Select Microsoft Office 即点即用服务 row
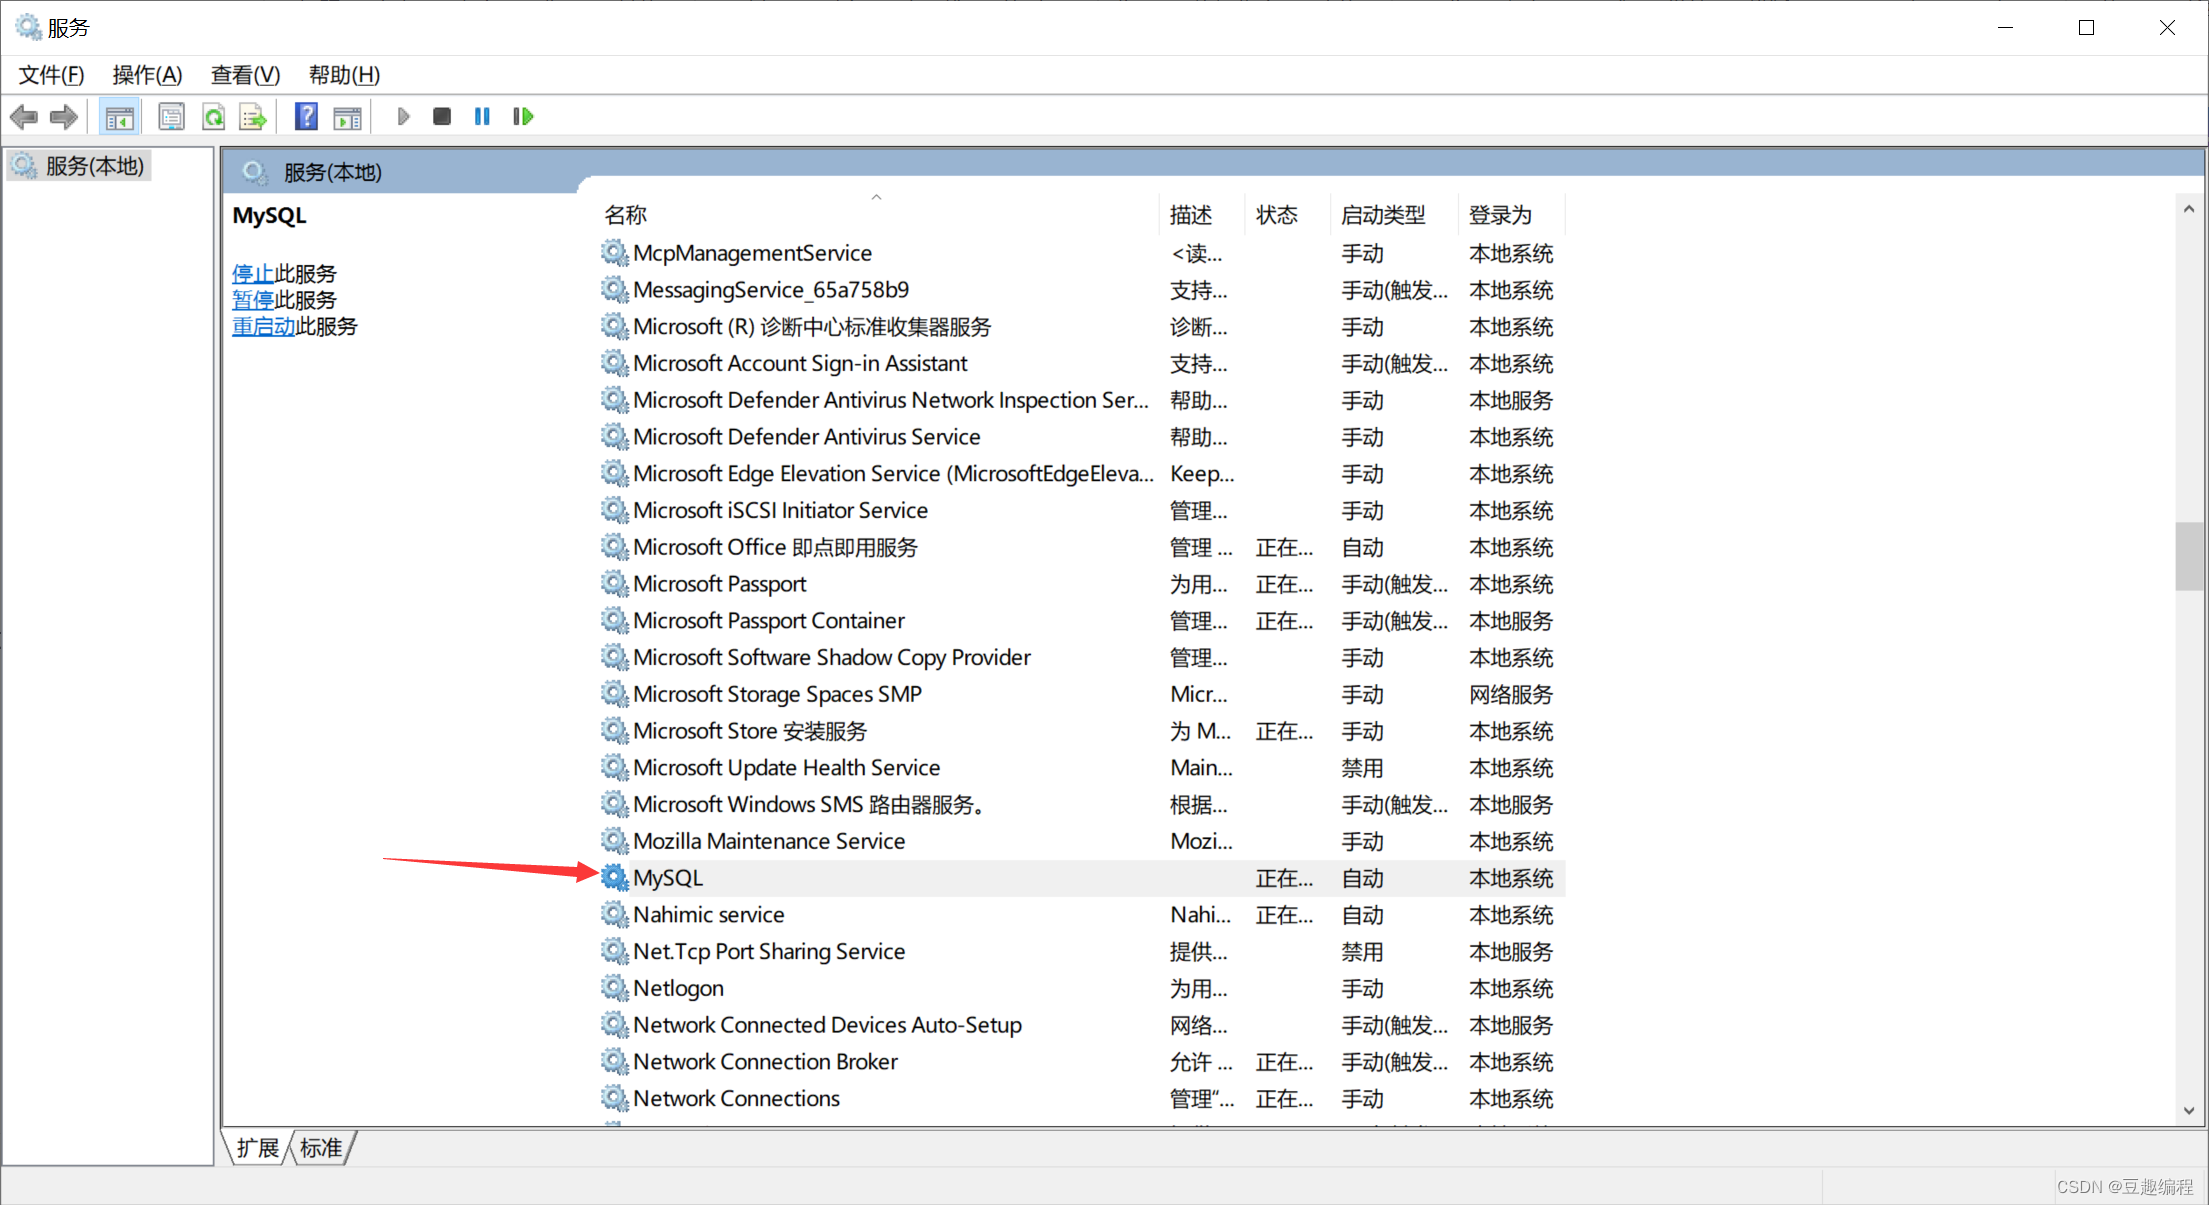The image size is (2209, 1205). click(1082, 548)
